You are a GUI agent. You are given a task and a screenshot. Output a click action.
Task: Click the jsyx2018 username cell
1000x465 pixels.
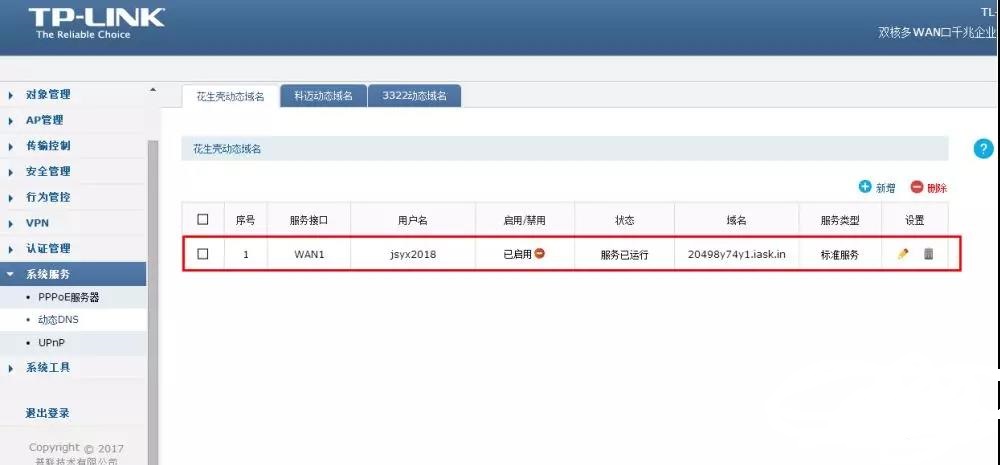point(413,254)
